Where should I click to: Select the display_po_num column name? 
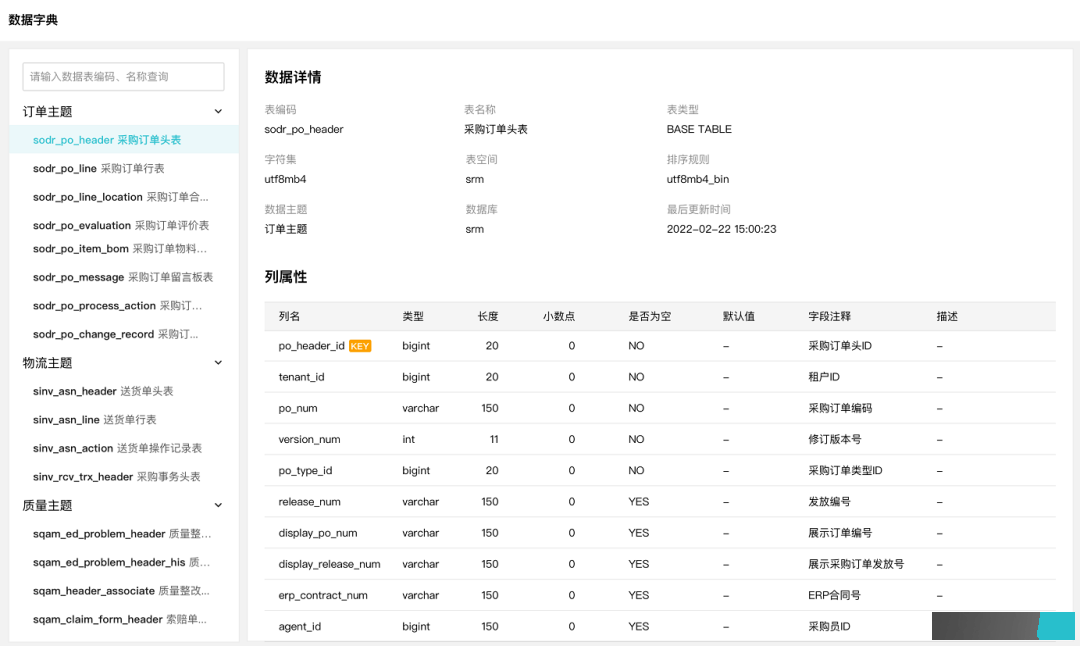tap(318, 533)
